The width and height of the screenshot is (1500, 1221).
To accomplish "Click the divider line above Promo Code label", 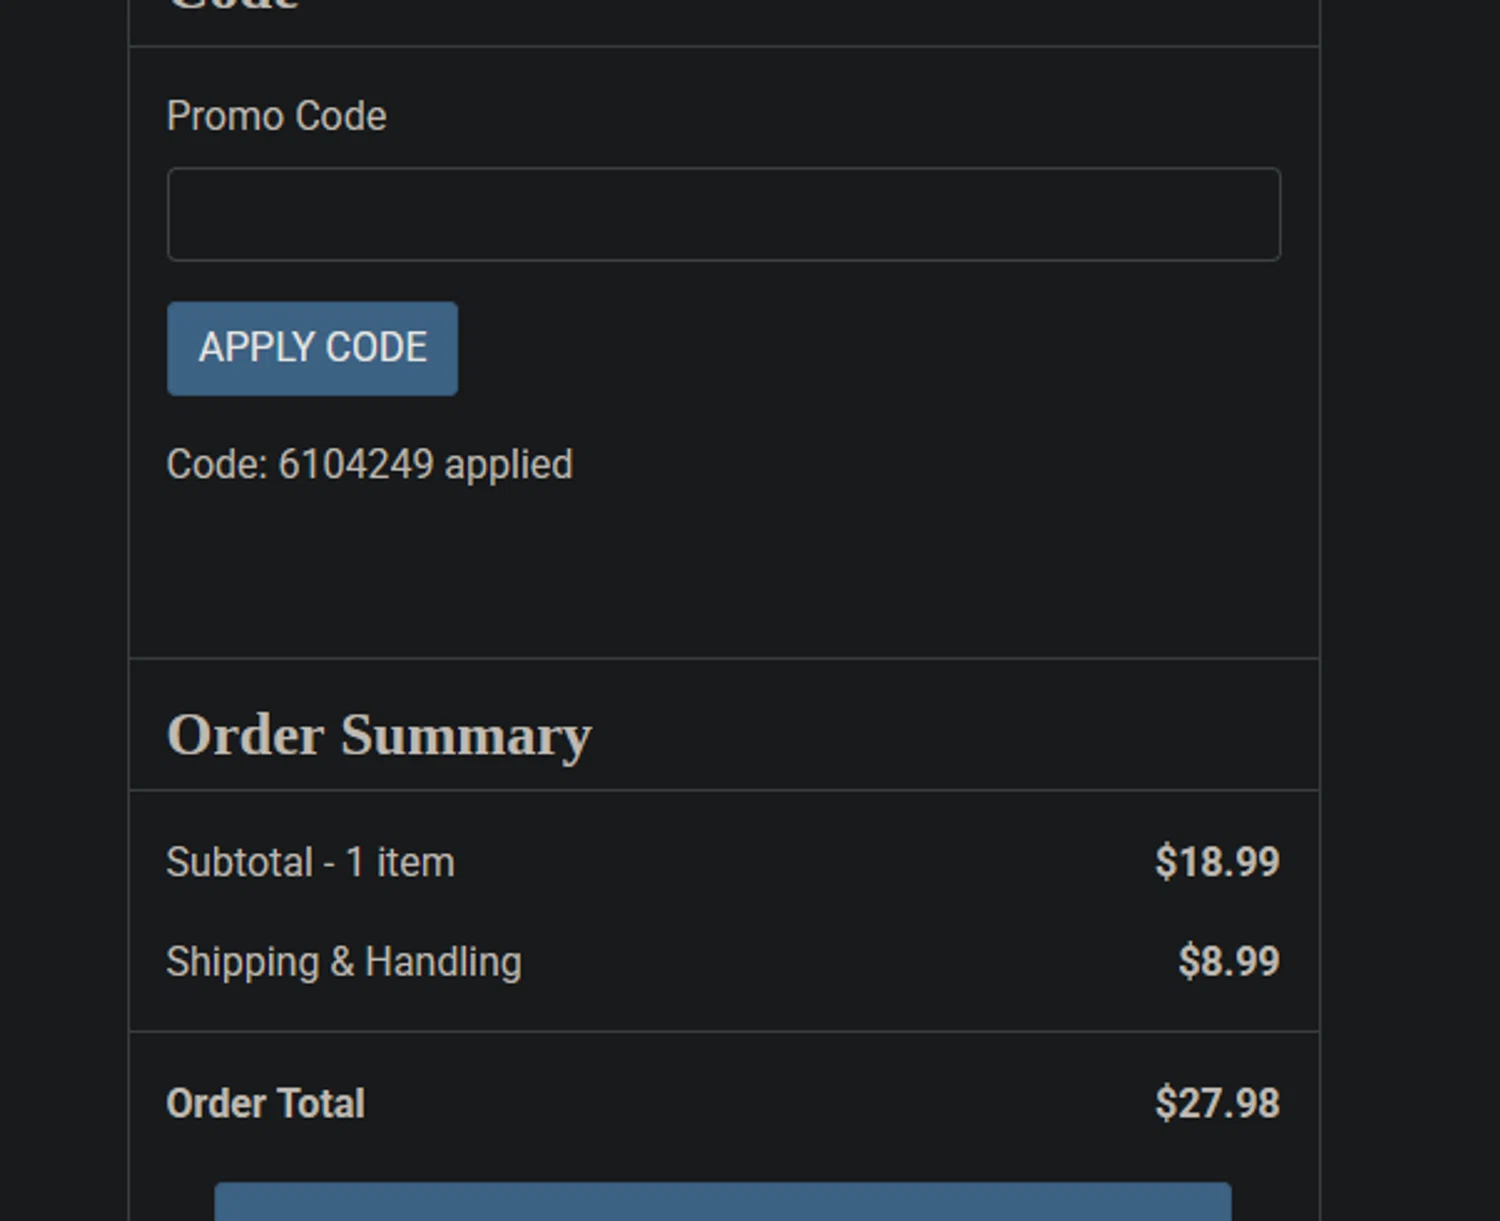I will click(724, 46).
